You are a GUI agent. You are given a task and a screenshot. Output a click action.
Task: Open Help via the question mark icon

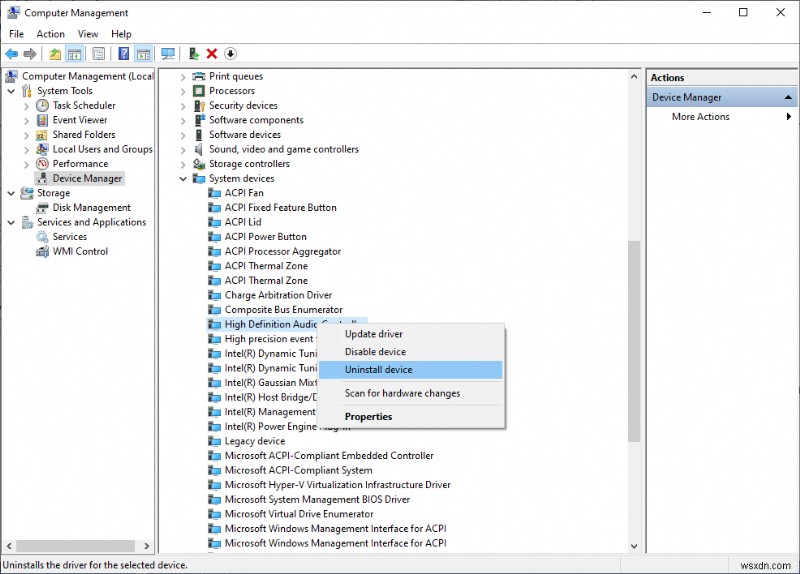pyautogui.click(x=123, y=54)
